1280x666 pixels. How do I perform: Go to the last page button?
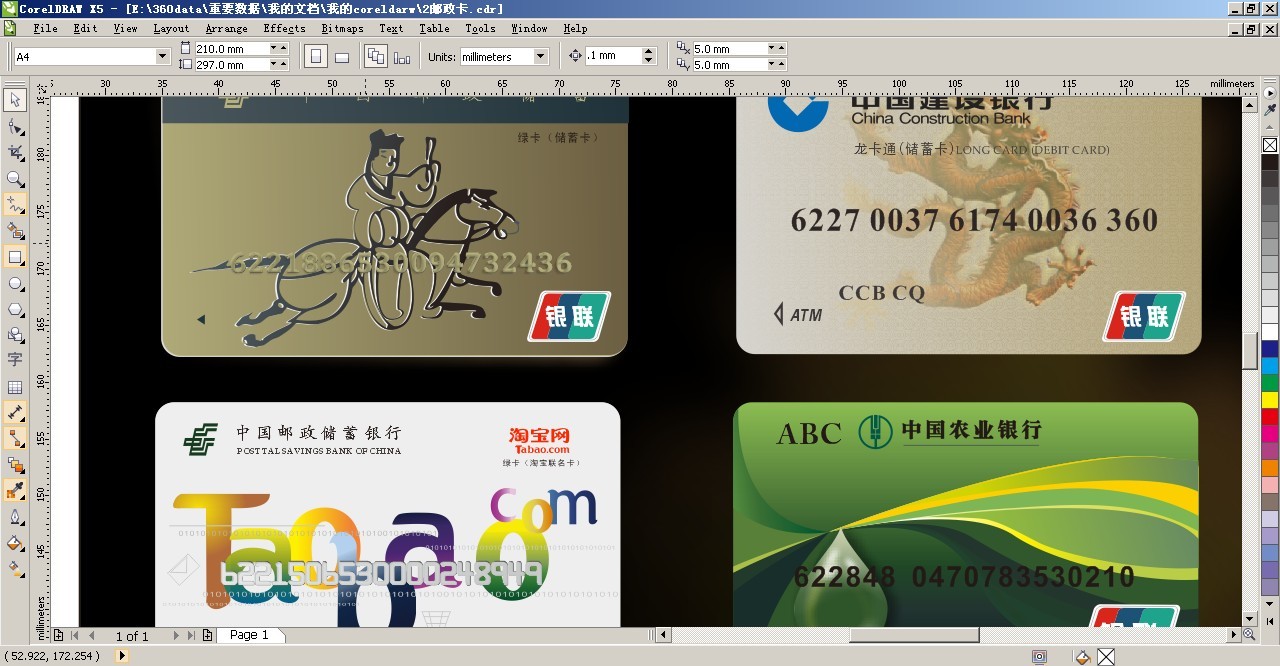(191, 635)
